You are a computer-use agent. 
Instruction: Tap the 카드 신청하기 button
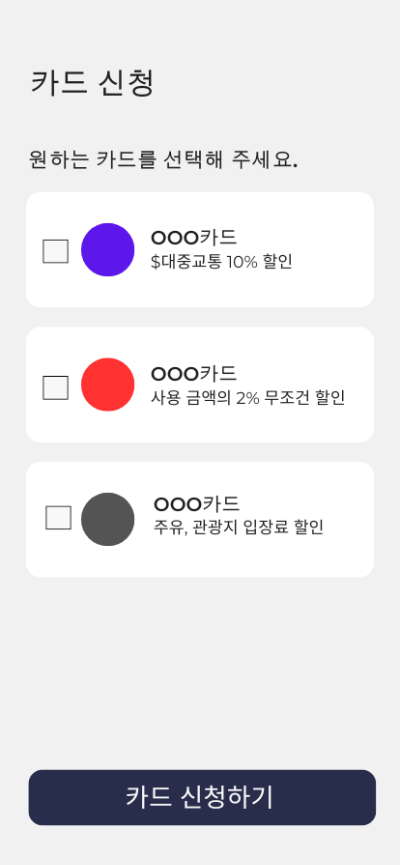(202, 797)
